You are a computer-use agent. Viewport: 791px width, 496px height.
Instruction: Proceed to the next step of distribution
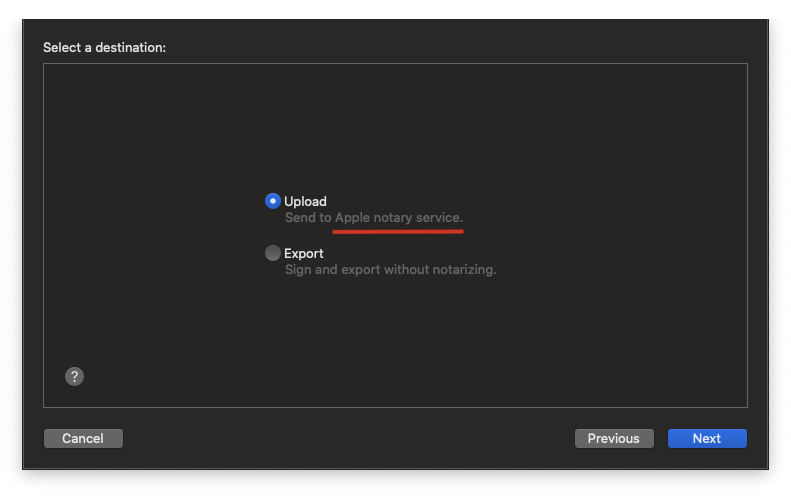707,438
